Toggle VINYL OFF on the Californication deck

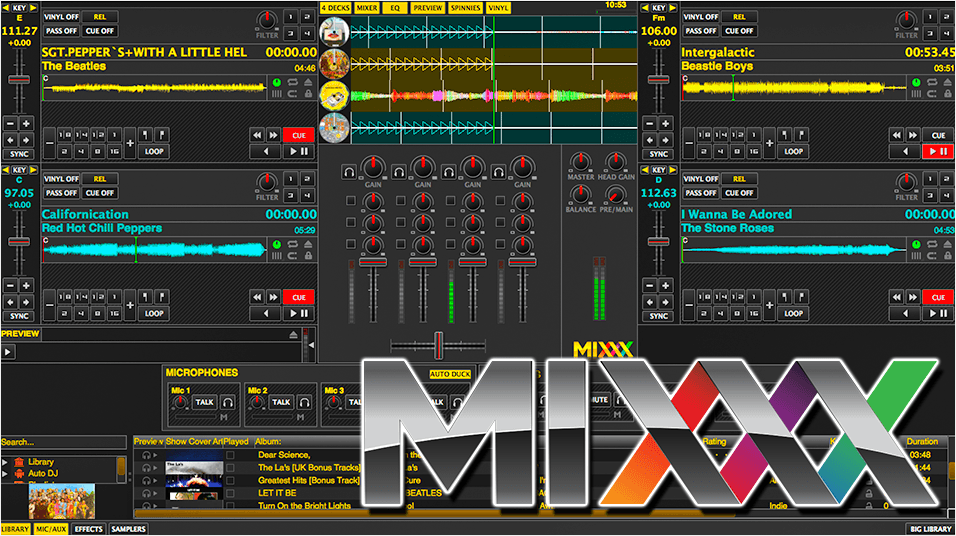[62, 179]
